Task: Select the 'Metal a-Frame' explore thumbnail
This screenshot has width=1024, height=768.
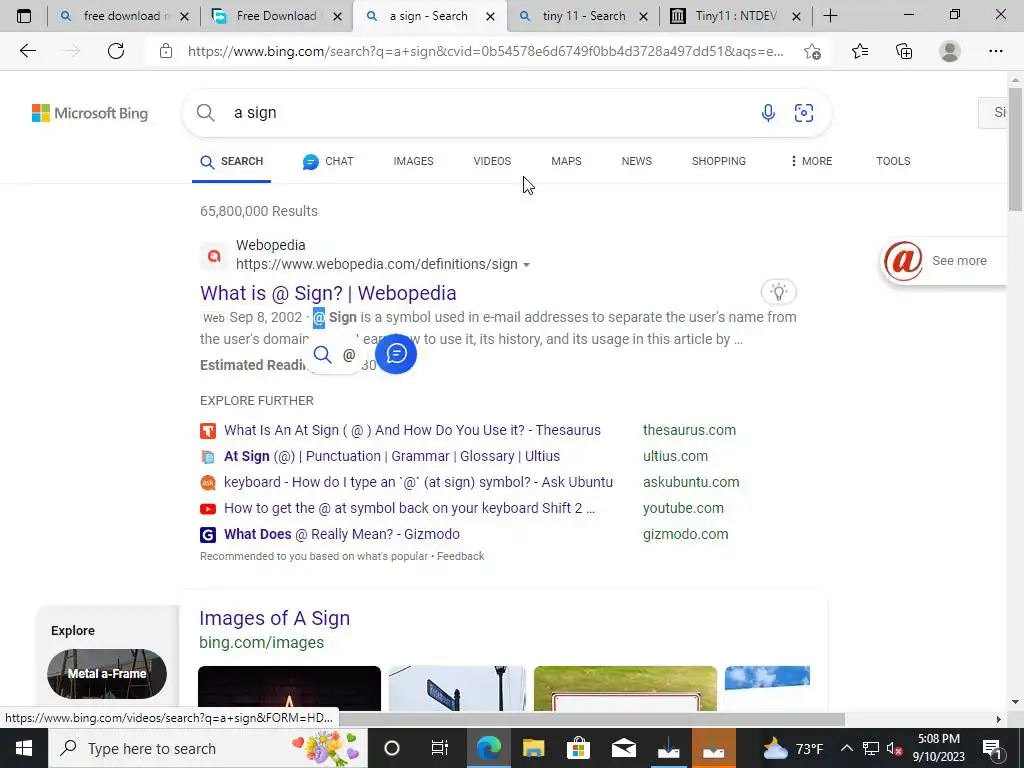Action: [107, 673]
